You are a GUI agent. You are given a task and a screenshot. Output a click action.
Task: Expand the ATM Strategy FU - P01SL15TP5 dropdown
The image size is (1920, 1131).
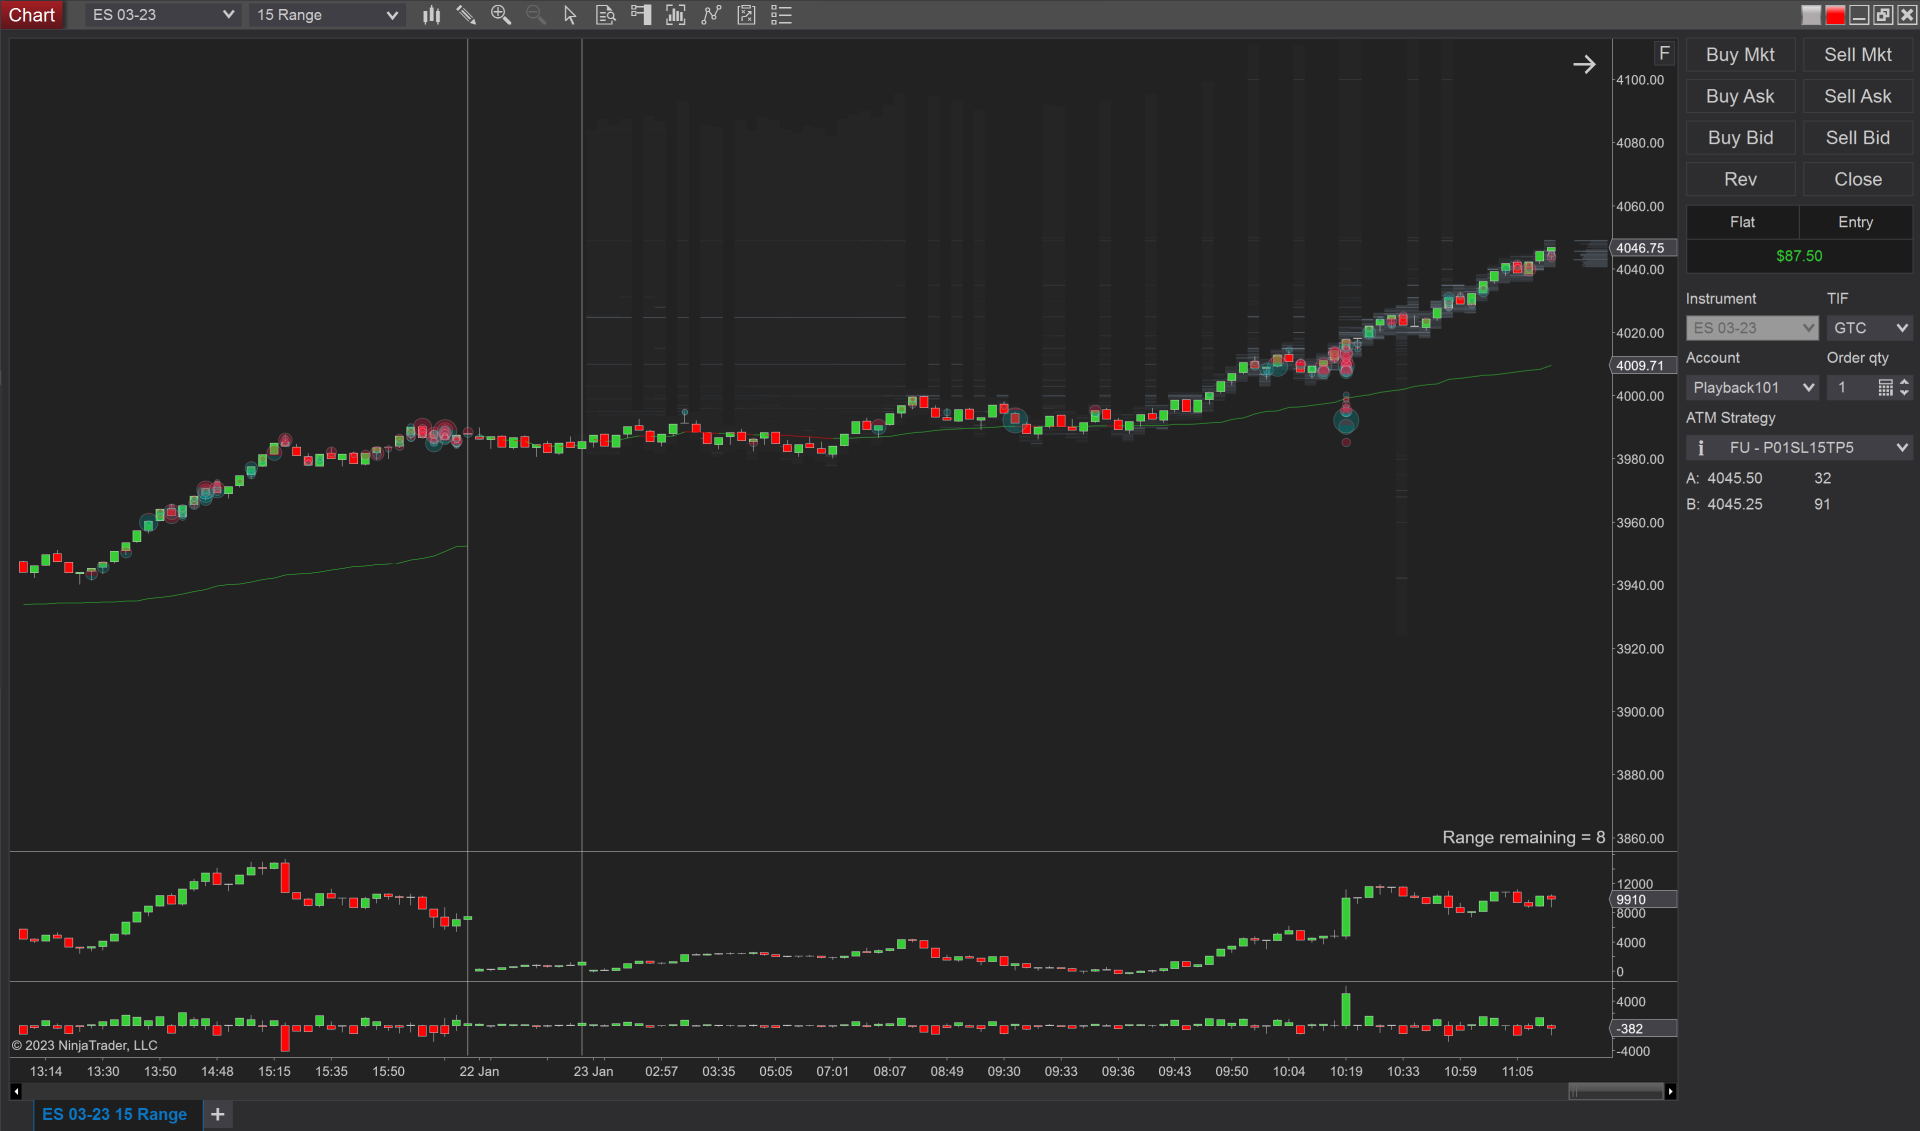pyautogui.click(x=1801, y=448)
